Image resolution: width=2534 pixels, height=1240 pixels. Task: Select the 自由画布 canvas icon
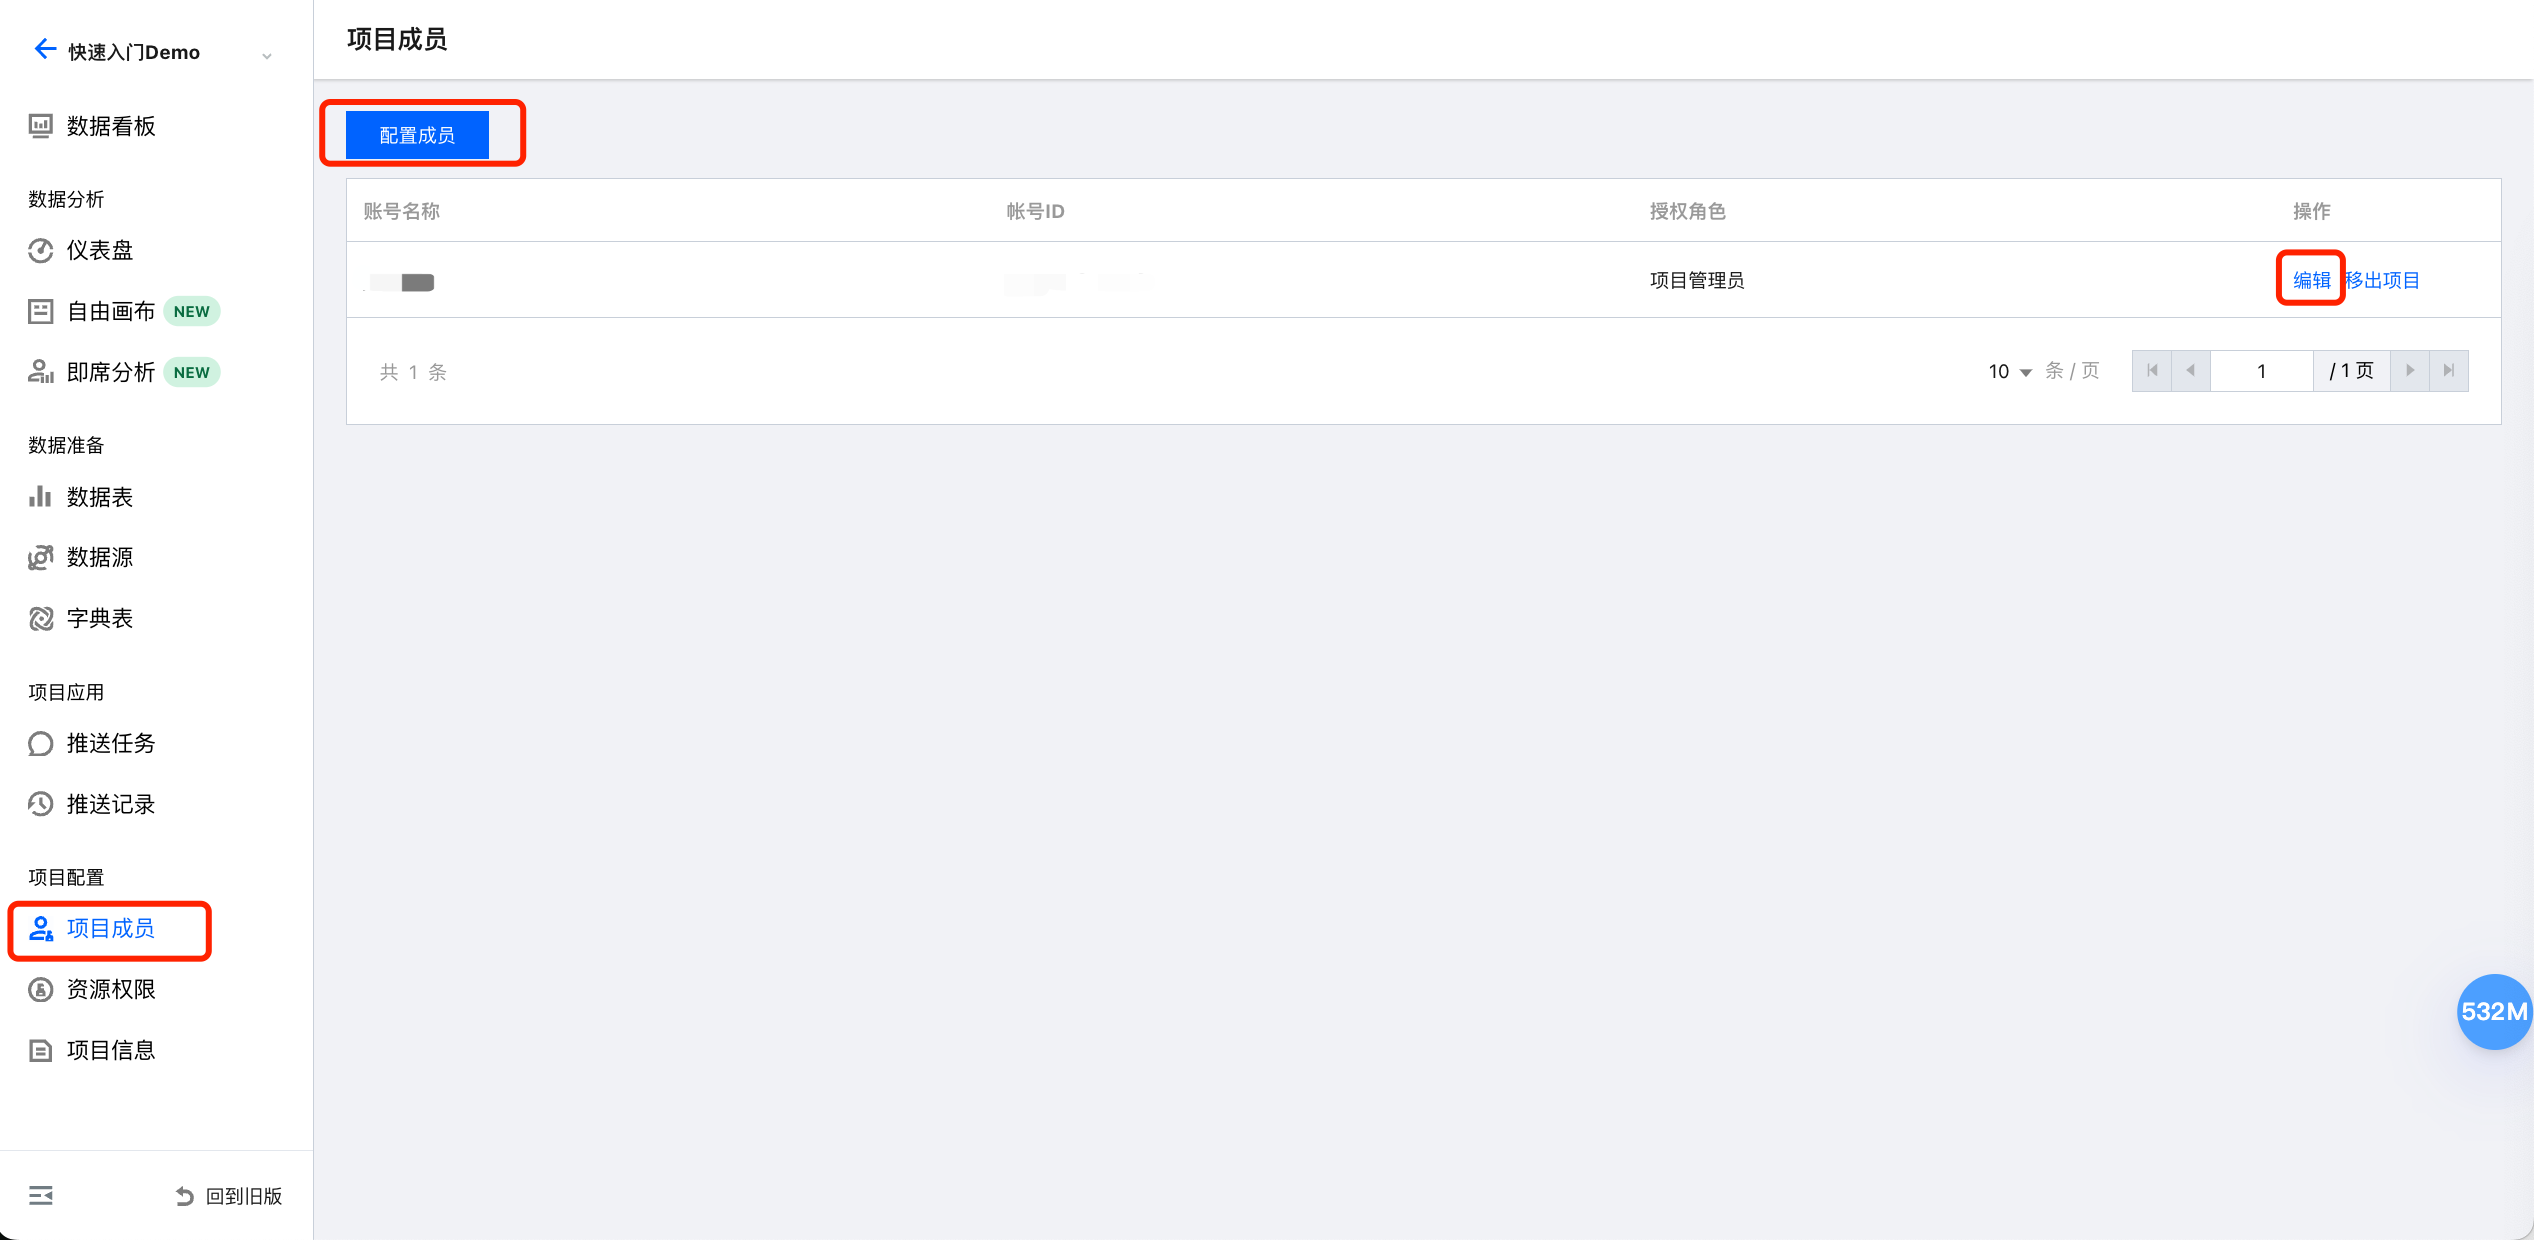40,311
